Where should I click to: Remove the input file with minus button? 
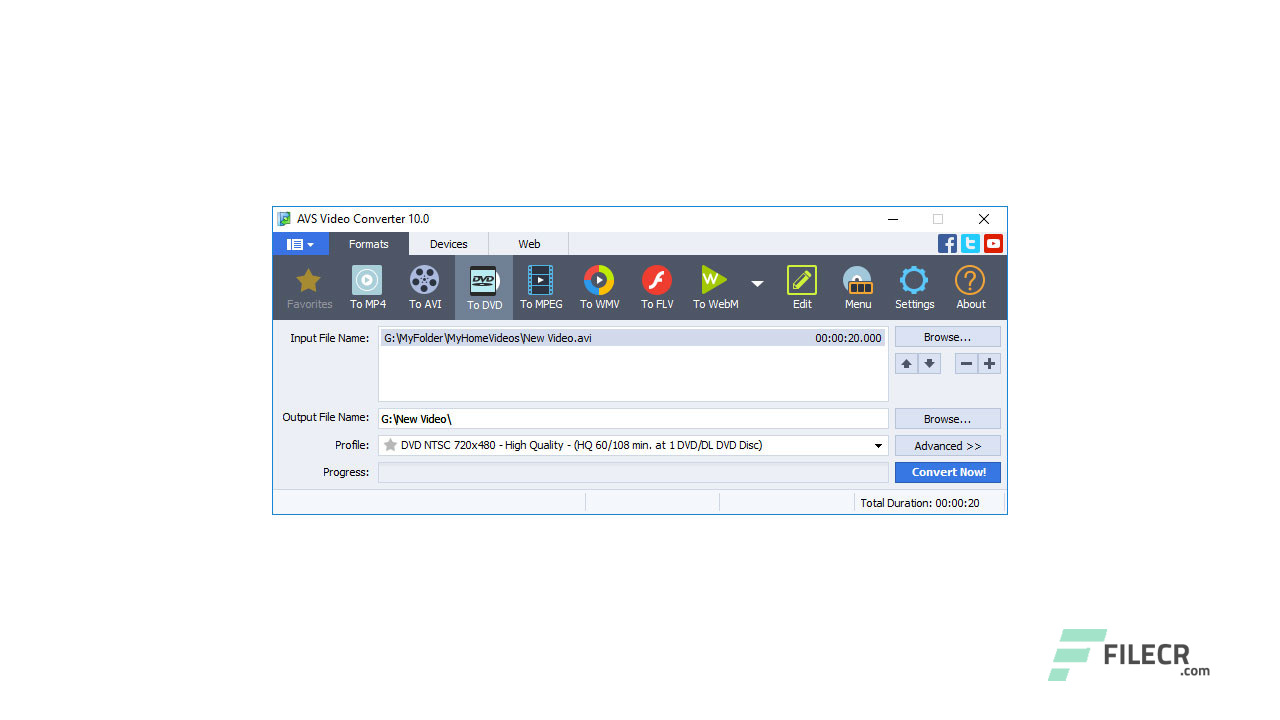tap(966, 364)
